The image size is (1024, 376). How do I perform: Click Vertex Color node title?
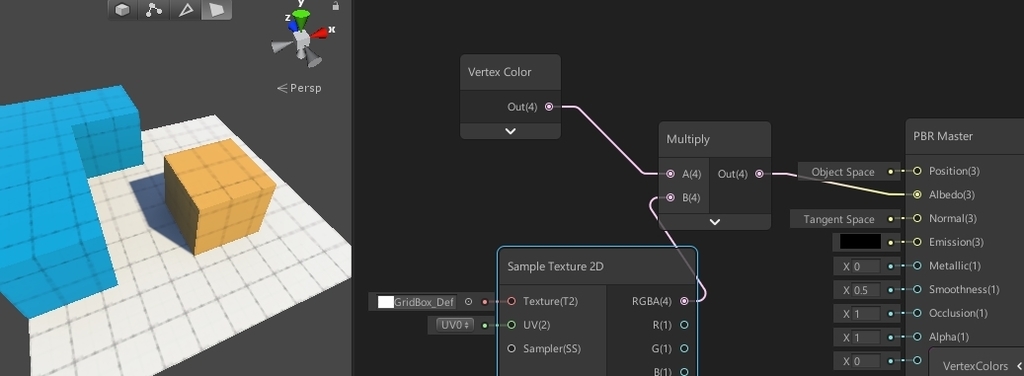(x=500, y=72)
